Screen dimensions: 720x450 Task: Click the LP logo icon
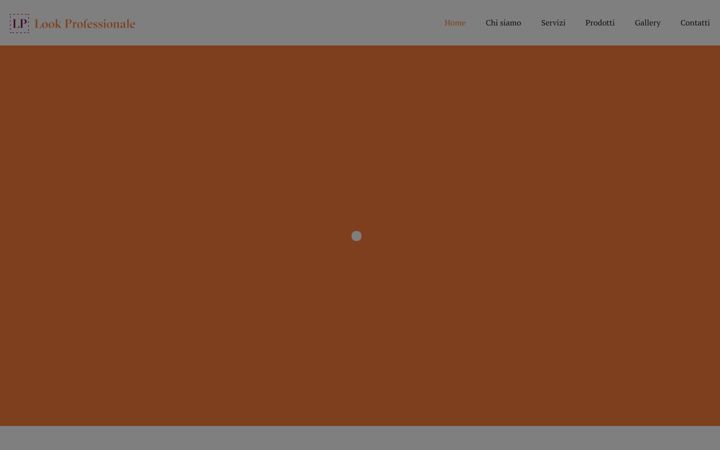19,23
